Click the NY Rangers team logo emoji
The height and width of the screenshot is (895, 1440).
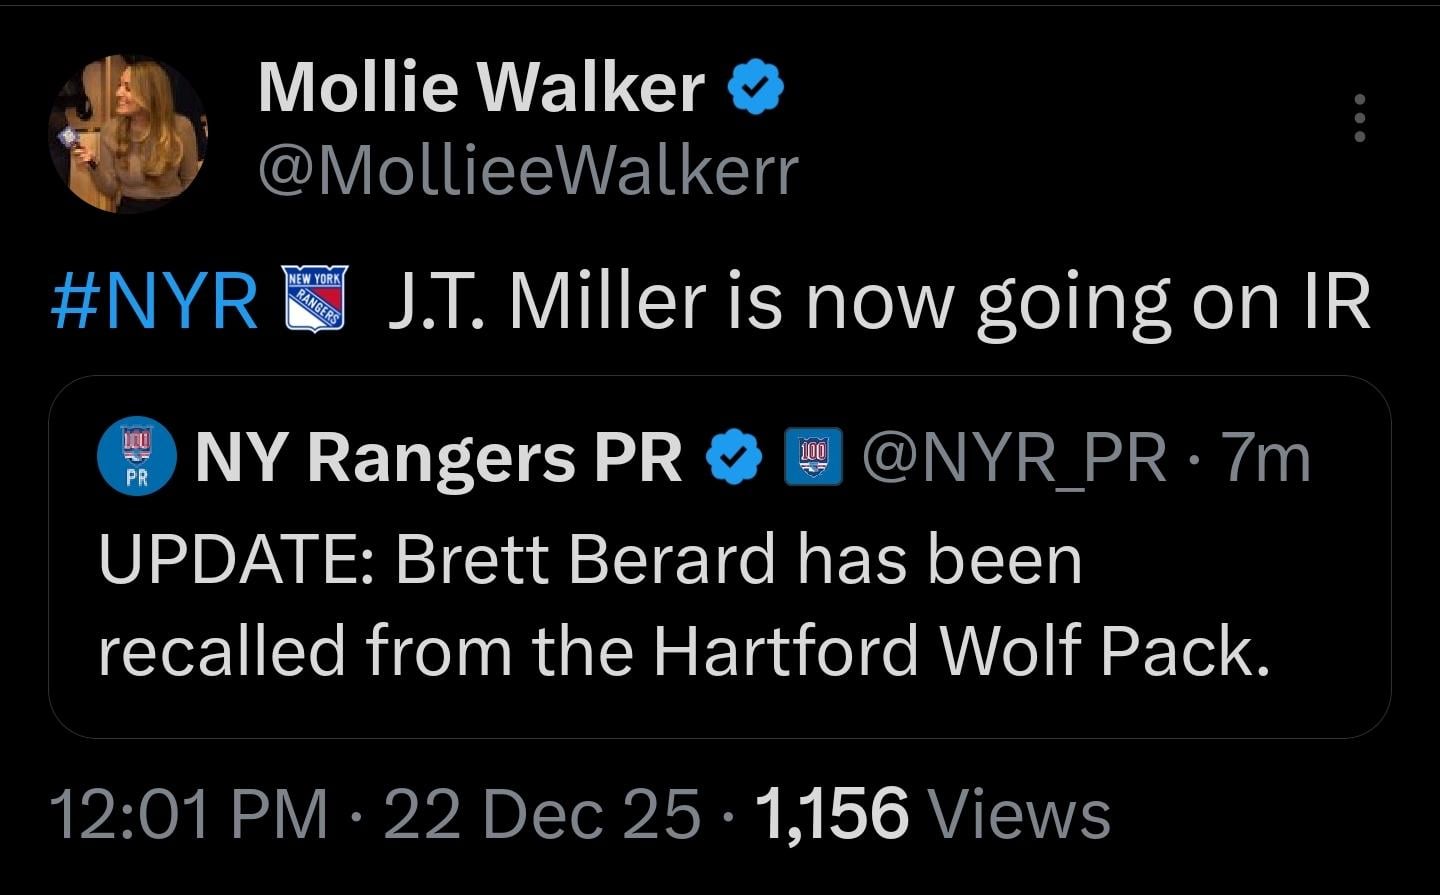(313, 297)
